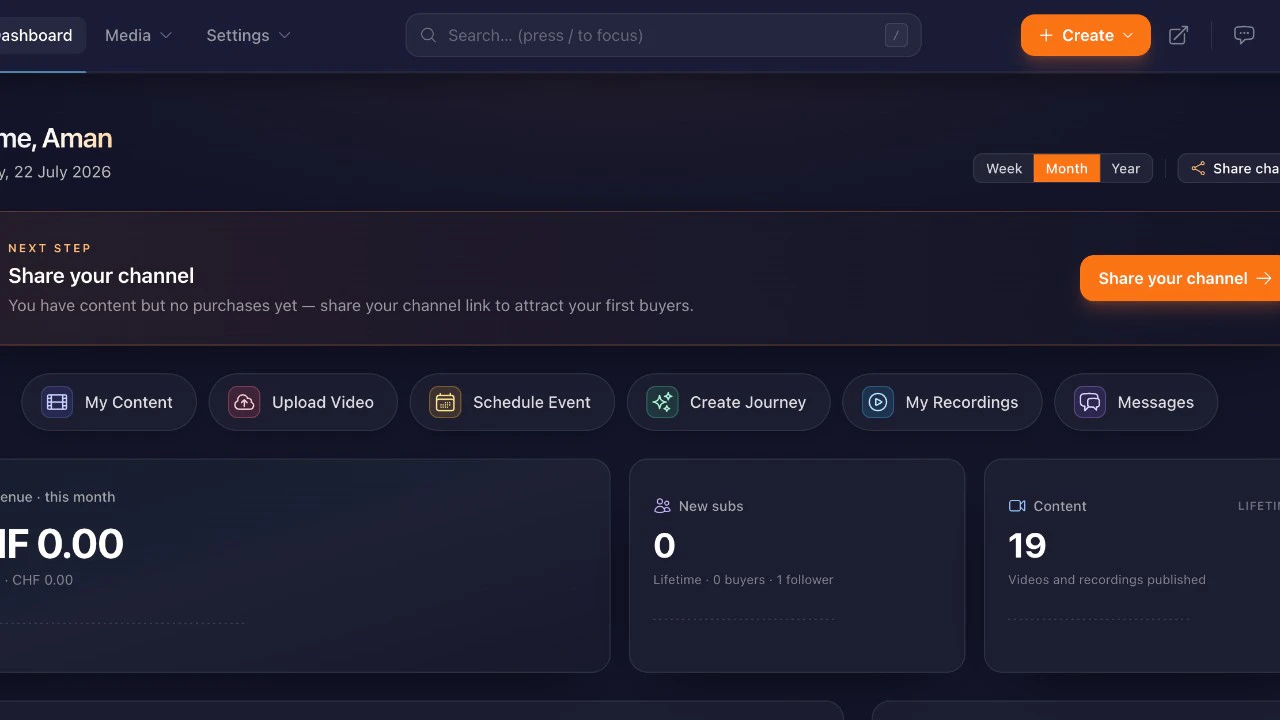Viewport: 1280px width, 720px height.
Task: Expand the Media menu dropdown
Action: (139, 35)
